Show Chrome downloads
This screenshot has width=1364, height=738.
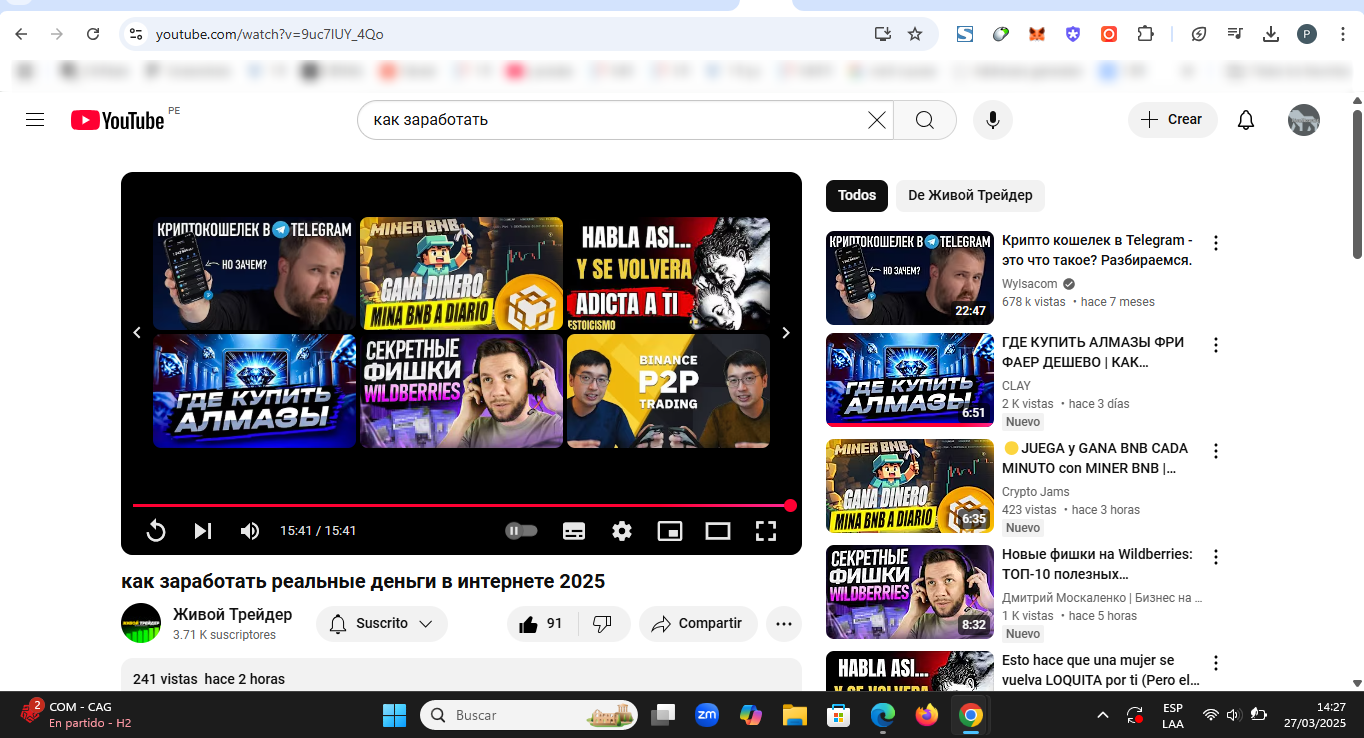click(1271, 34)
